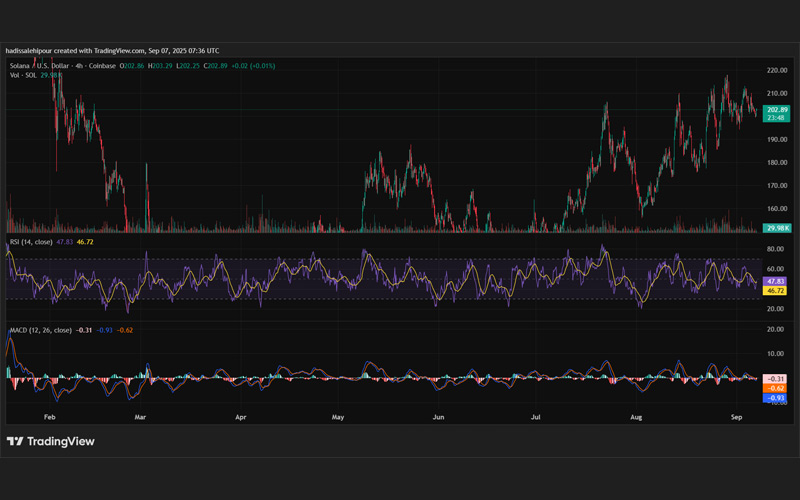The image size is (800, 500).
Task: Click the yellow 46.72 value in RSI legend
Action: (85, 242)
